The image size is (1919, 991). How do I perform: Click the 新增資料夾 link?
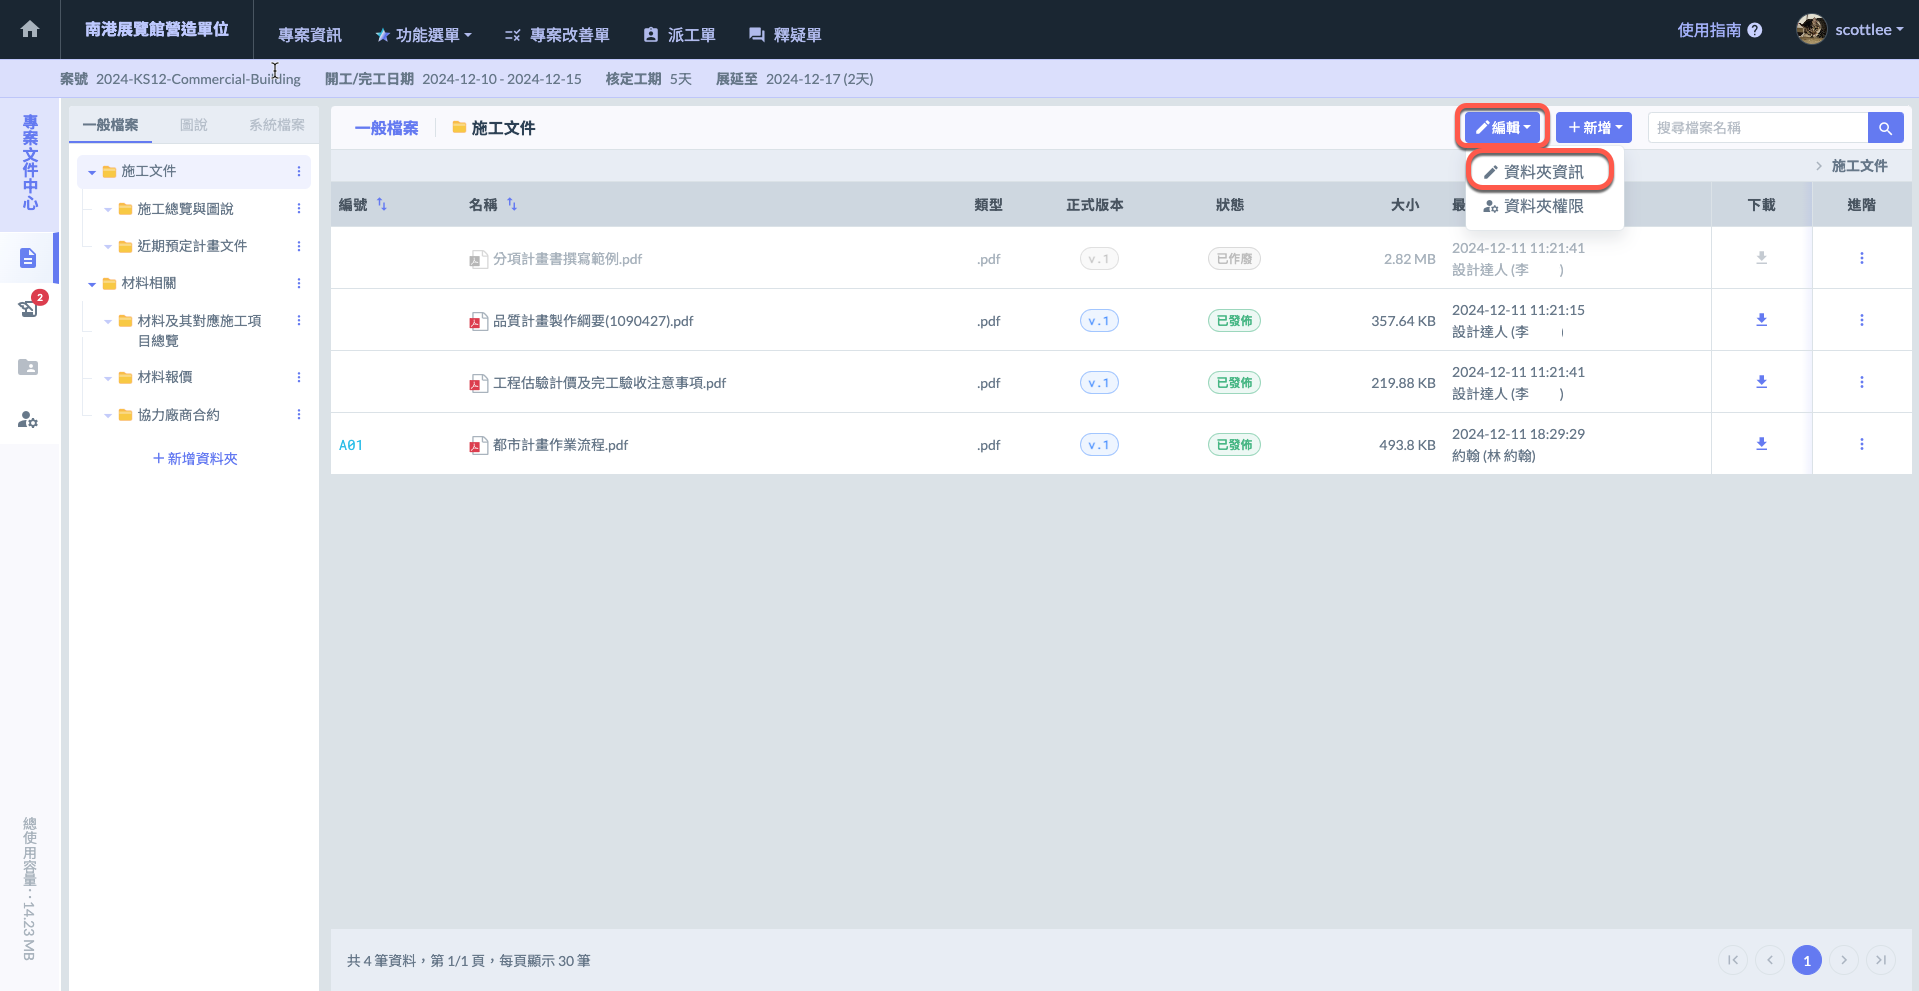click(195, 459)
